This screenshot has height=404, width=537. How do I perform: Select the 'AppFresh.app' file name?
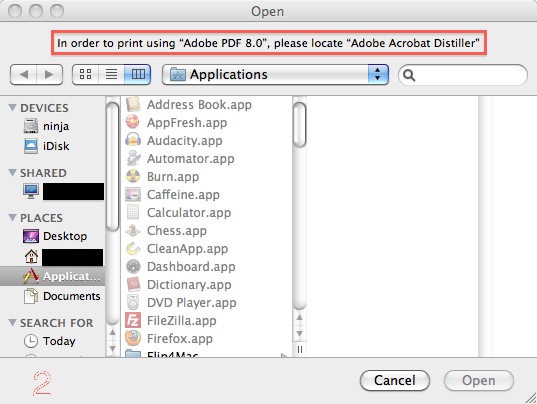click(x=187, y=123)
